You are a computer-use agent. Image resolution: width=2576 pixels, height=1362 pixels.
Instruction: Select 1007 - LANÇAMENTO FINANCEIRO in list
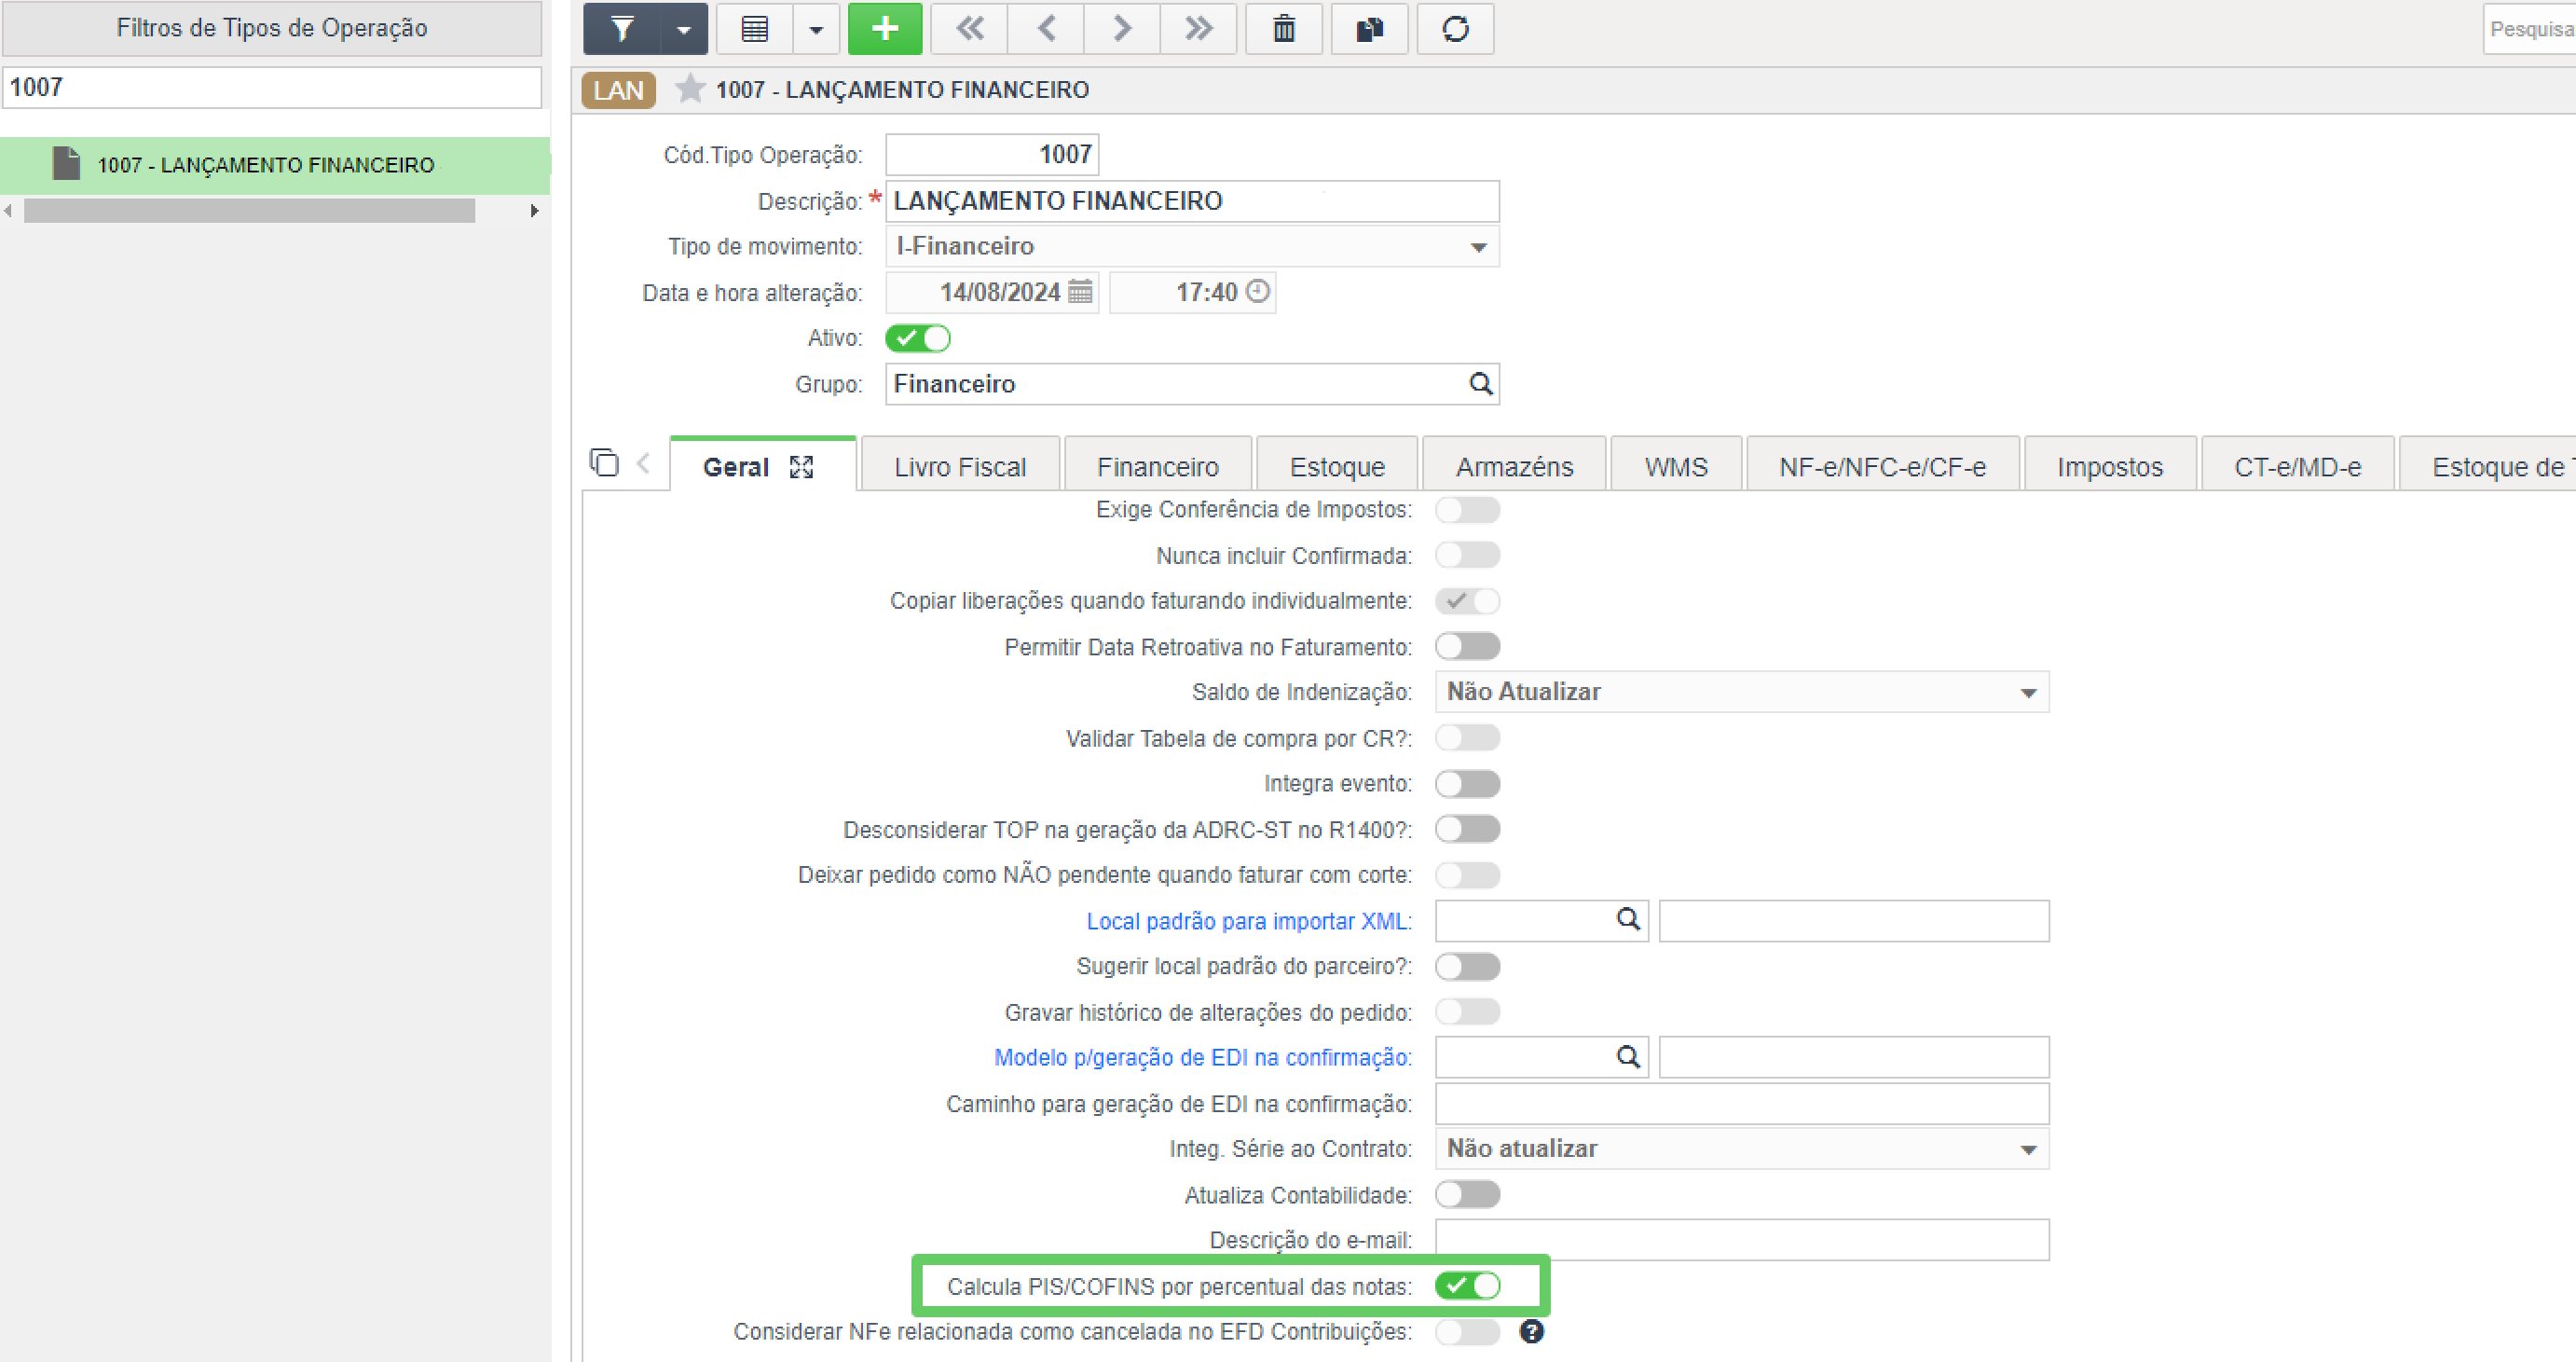tap(273, 165)
